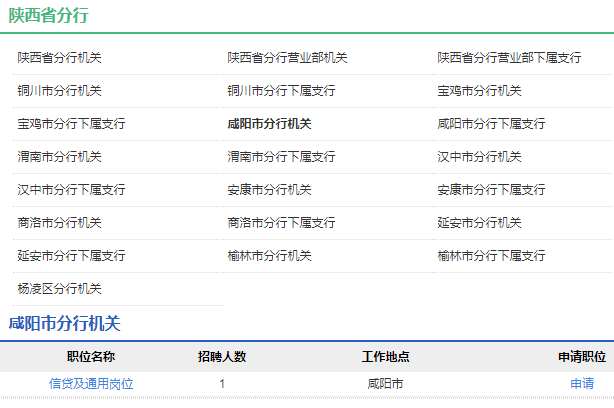Open 陕西省分行营业部下属支行 listing
This screenshot has width=614, height=408.
[509, 58]
